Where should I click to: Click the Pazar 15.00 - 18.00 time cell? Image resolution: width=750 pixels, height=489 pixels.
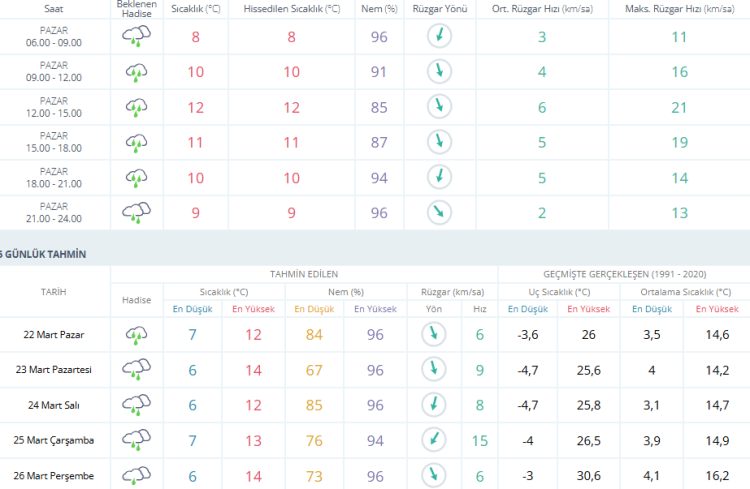coord(54,142)
